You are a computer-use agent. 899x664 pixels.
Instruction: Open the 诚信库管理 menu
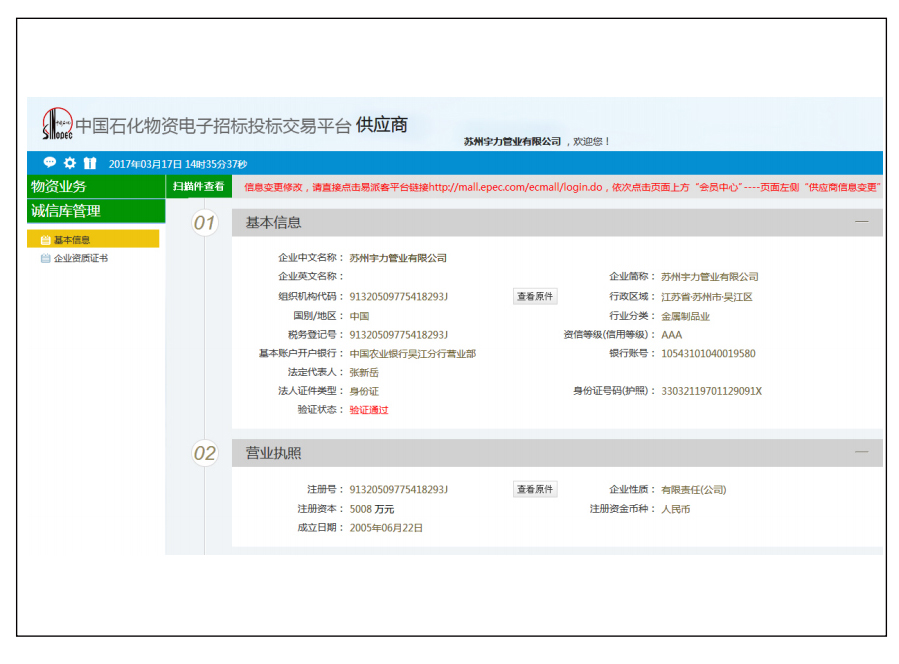tap(96, 211)
